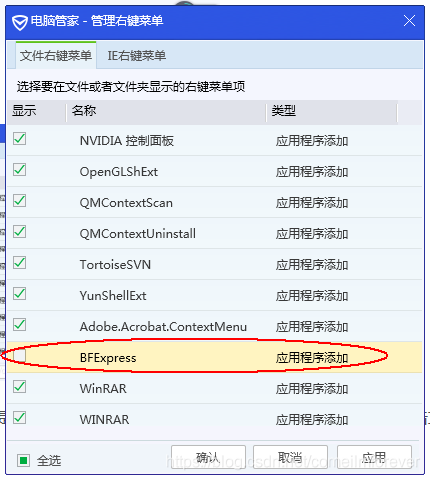Enable the BFExpress checkbox
This screenshot has width=430, height=480.
click(x=20, y=356)
